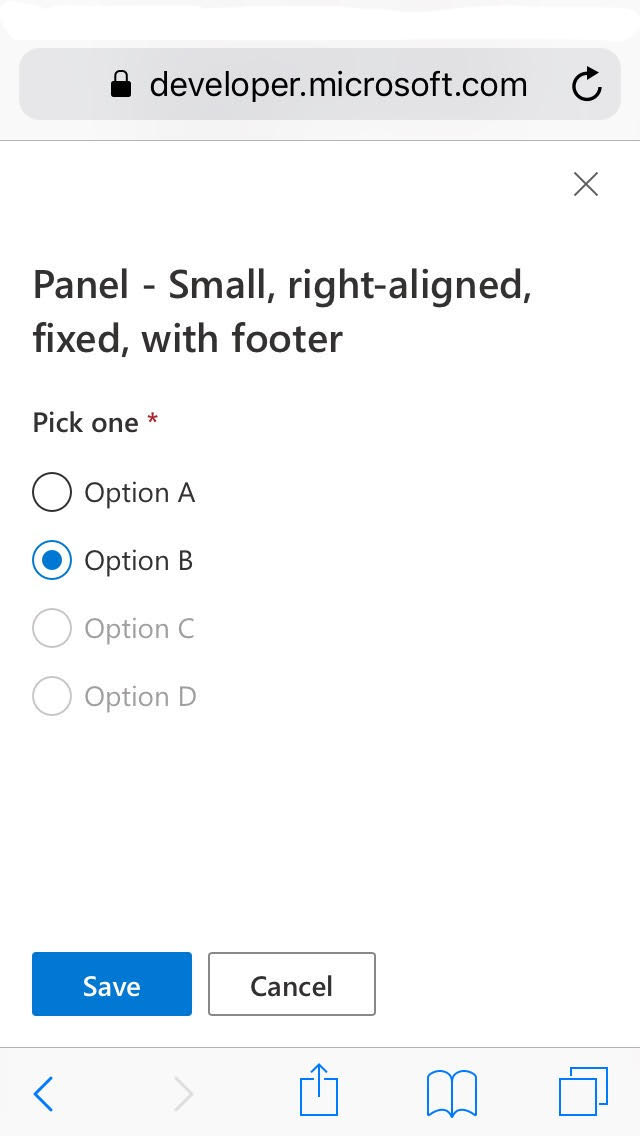
Task: Tap the disabled Option D radio button
Action: pos(51,696)
